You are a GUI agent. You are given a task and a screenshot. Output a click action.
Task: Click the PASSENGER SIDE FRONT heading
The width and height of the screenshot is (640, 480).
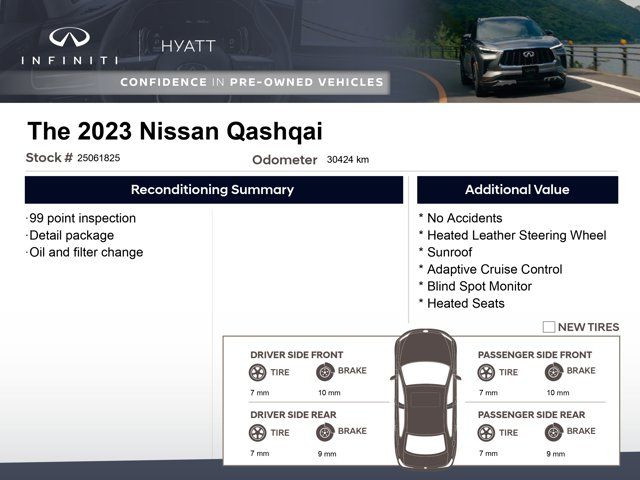[535, 355]
